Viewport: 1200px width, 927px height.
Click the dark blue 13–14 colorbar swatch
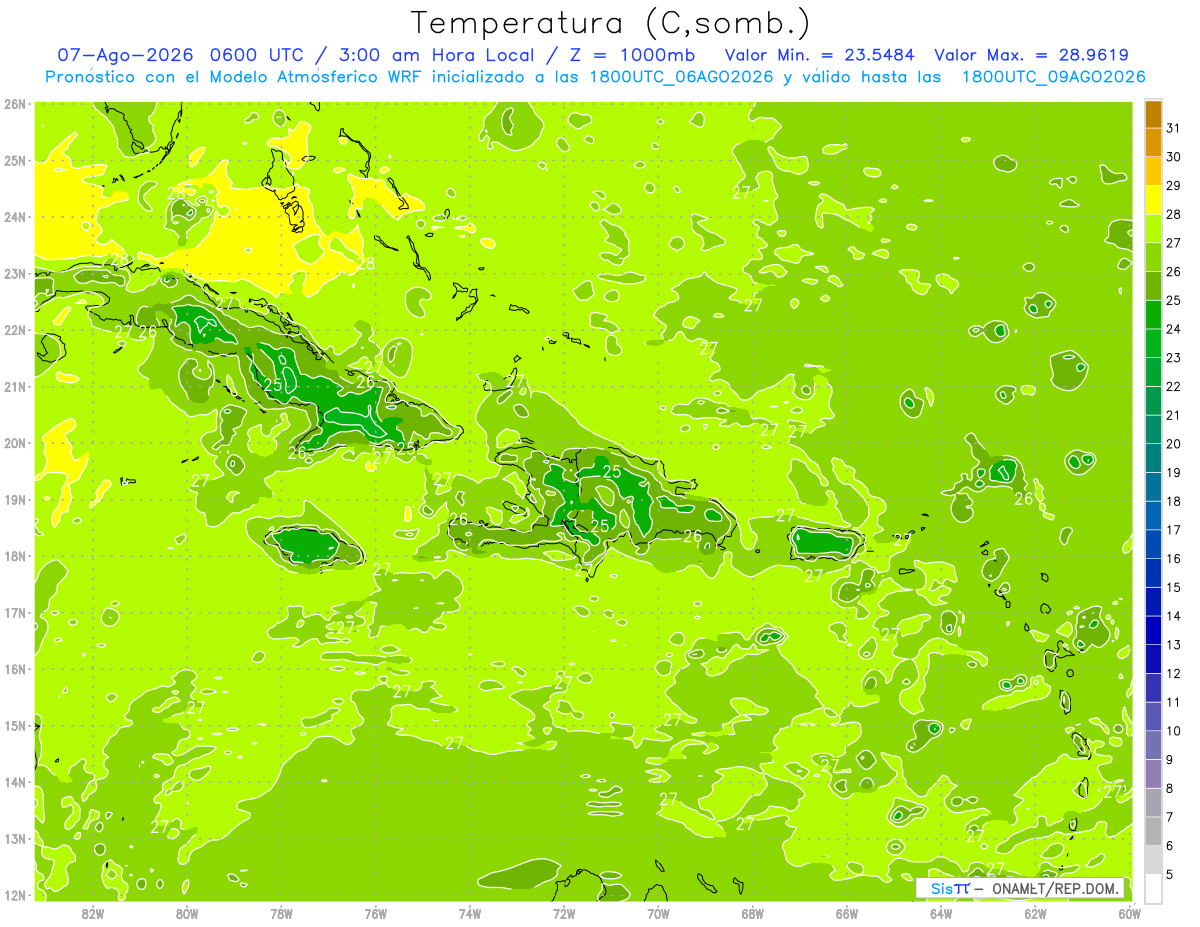pos(1153,631)
